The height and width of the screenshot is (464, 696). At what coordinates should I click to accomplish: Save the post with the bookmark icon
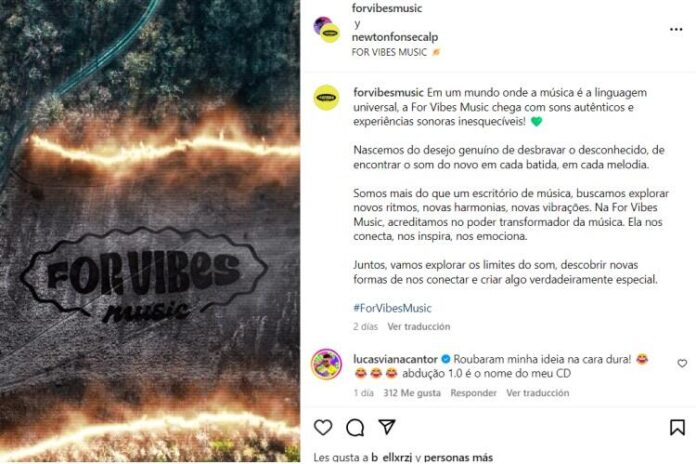click(x=677, y=428)
